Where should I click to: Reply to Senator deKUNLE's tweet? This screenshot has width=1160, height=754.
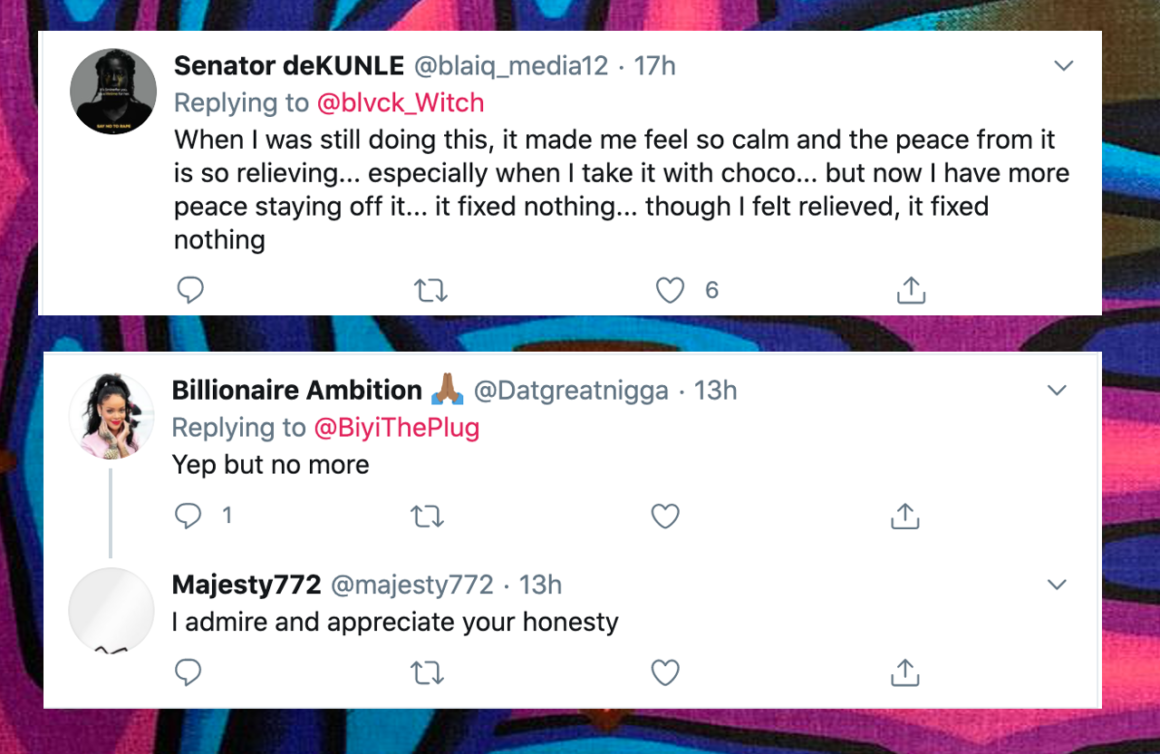pos(190,290)
